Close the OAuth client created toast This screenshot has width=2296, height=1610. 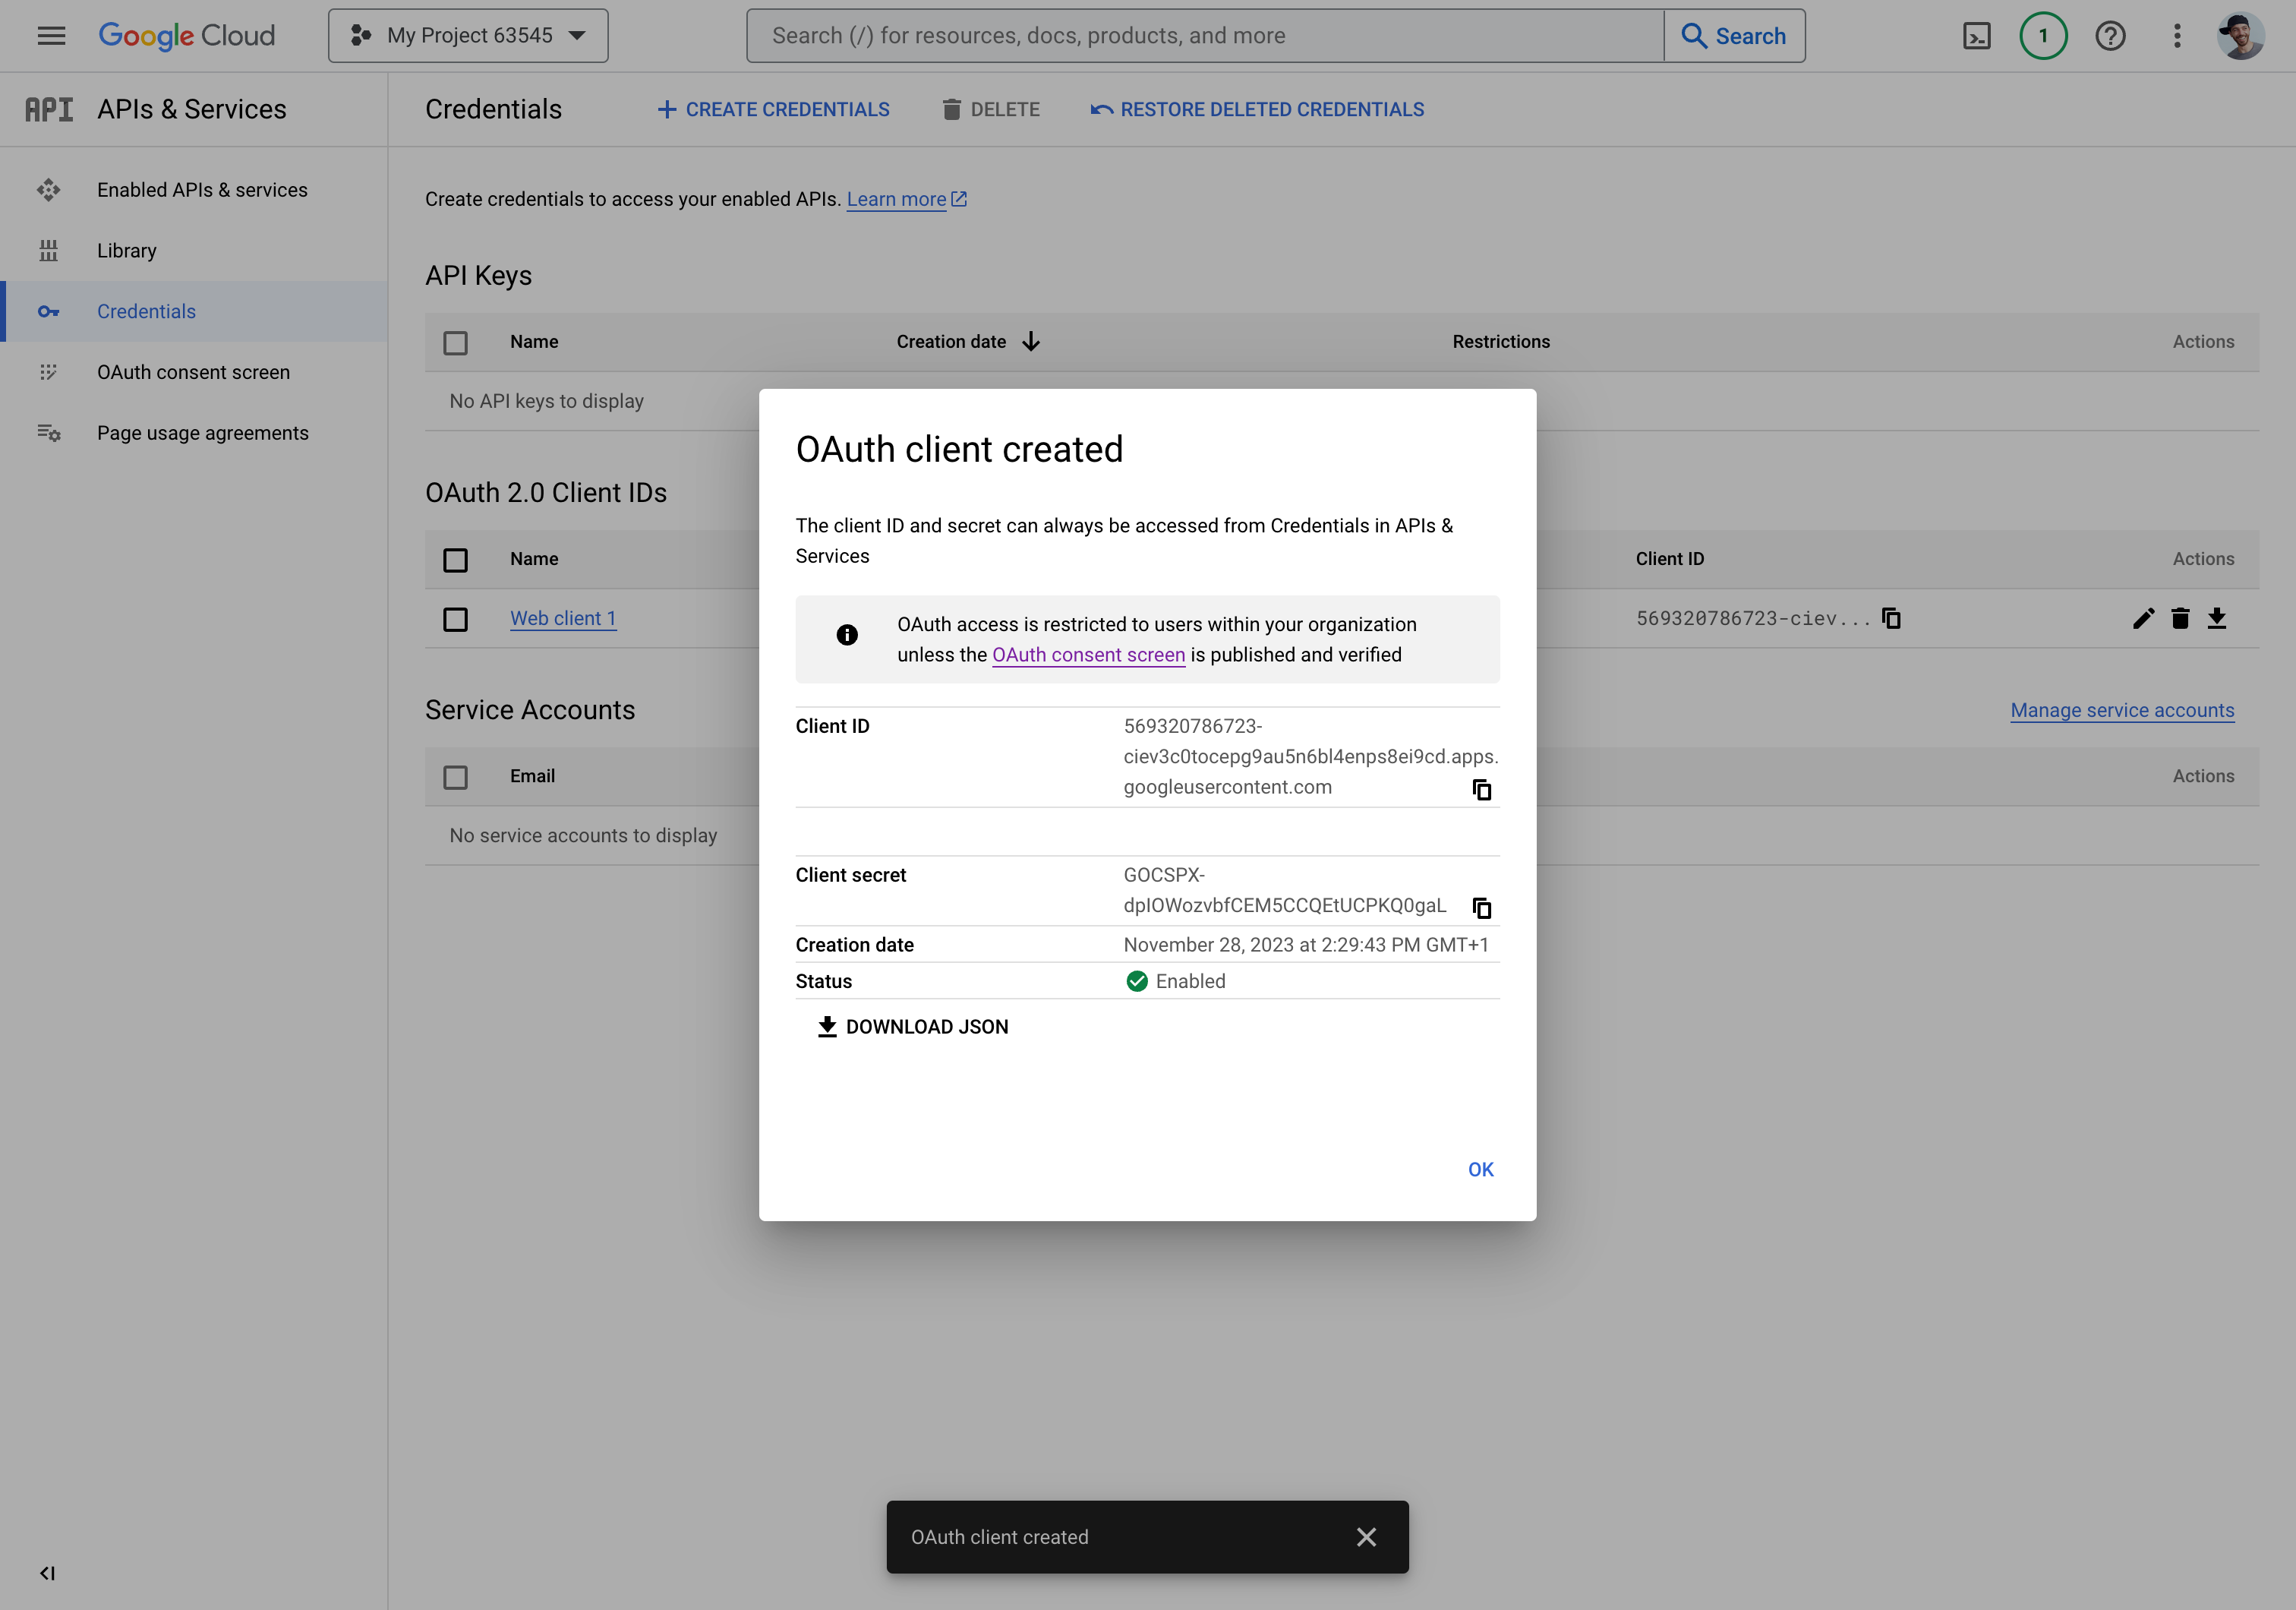(1367, 1537)
